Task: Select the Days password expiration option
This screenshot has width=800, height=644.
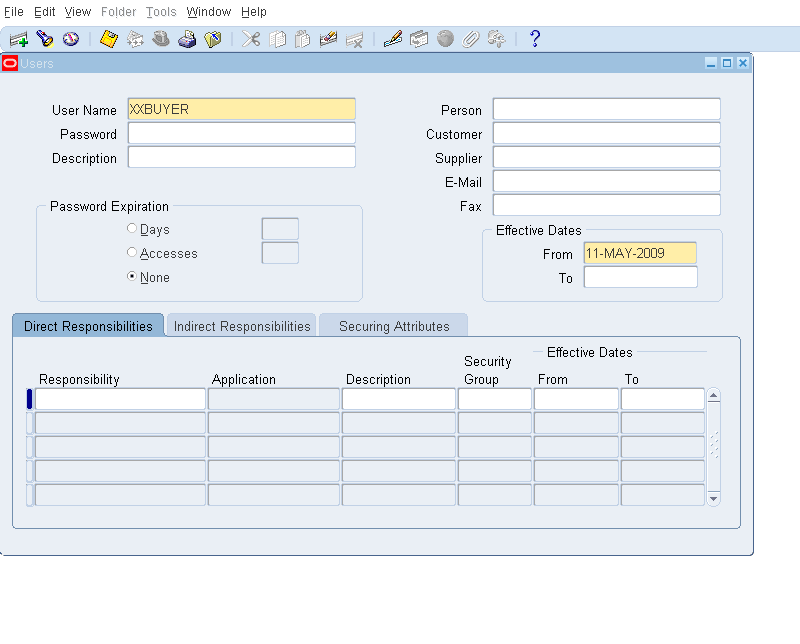Action: tap(131, 228)
